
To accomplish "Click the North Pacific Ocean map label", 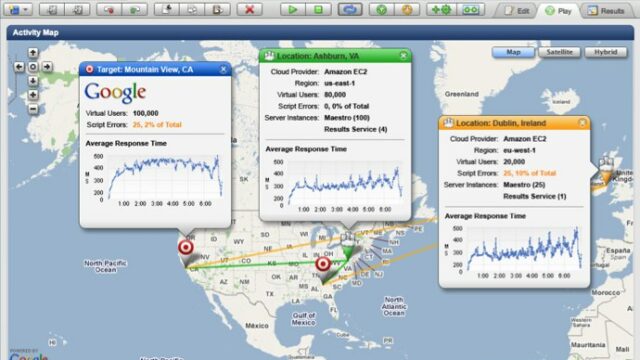I will (105, 266).
